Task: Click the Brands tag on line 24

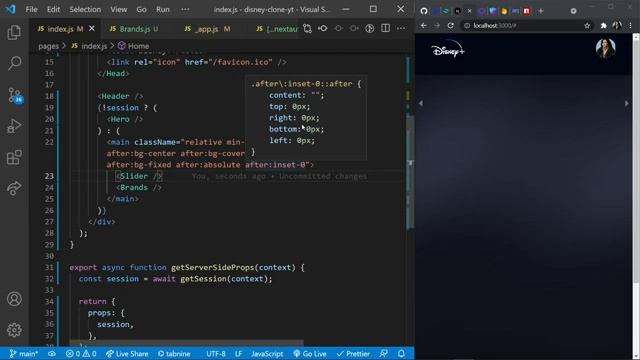Action: tap(134, 187)
